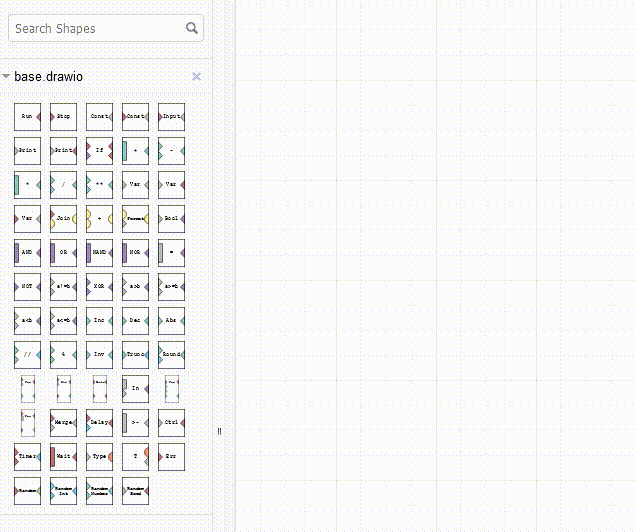Pick the Input block from library

click(171, 117)
